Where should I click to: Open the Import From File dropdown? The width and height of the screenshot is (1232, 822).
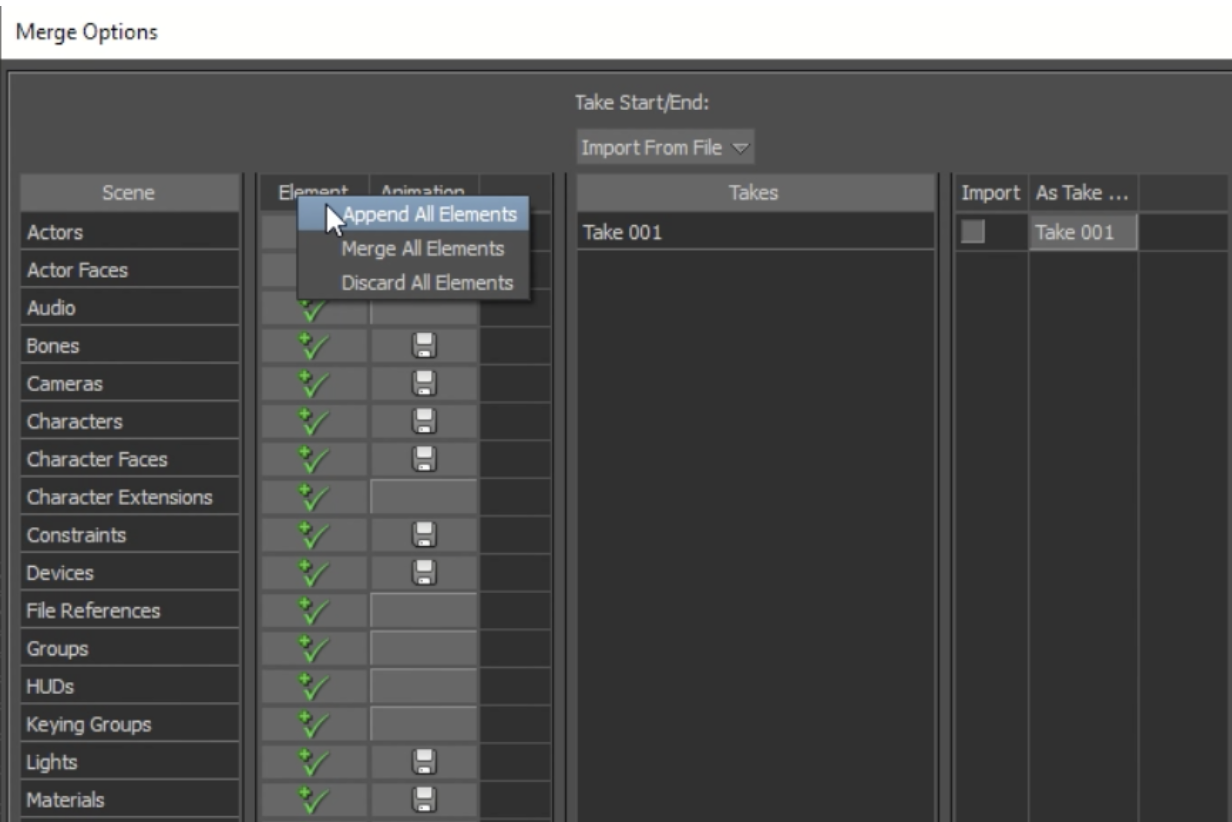point(665,148)
